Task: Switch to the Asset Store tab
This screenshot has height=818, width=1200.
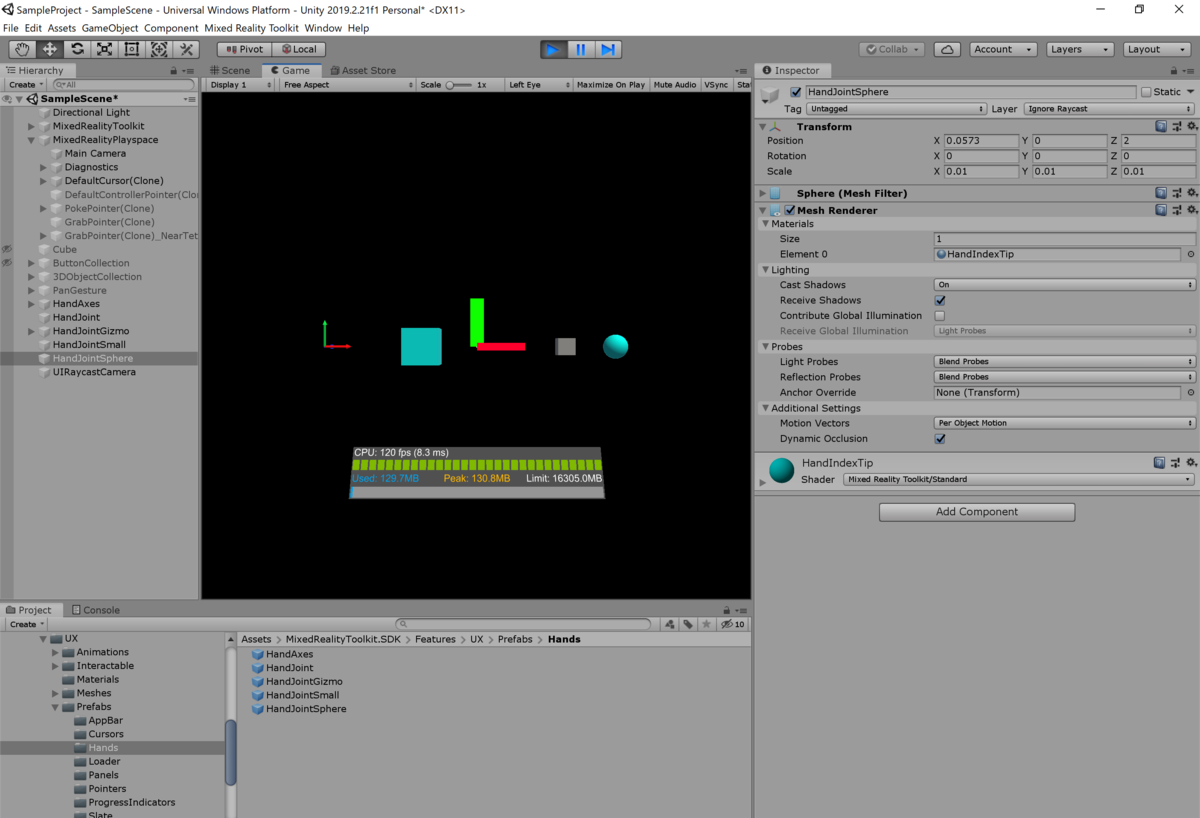Action: pos(362,71)
